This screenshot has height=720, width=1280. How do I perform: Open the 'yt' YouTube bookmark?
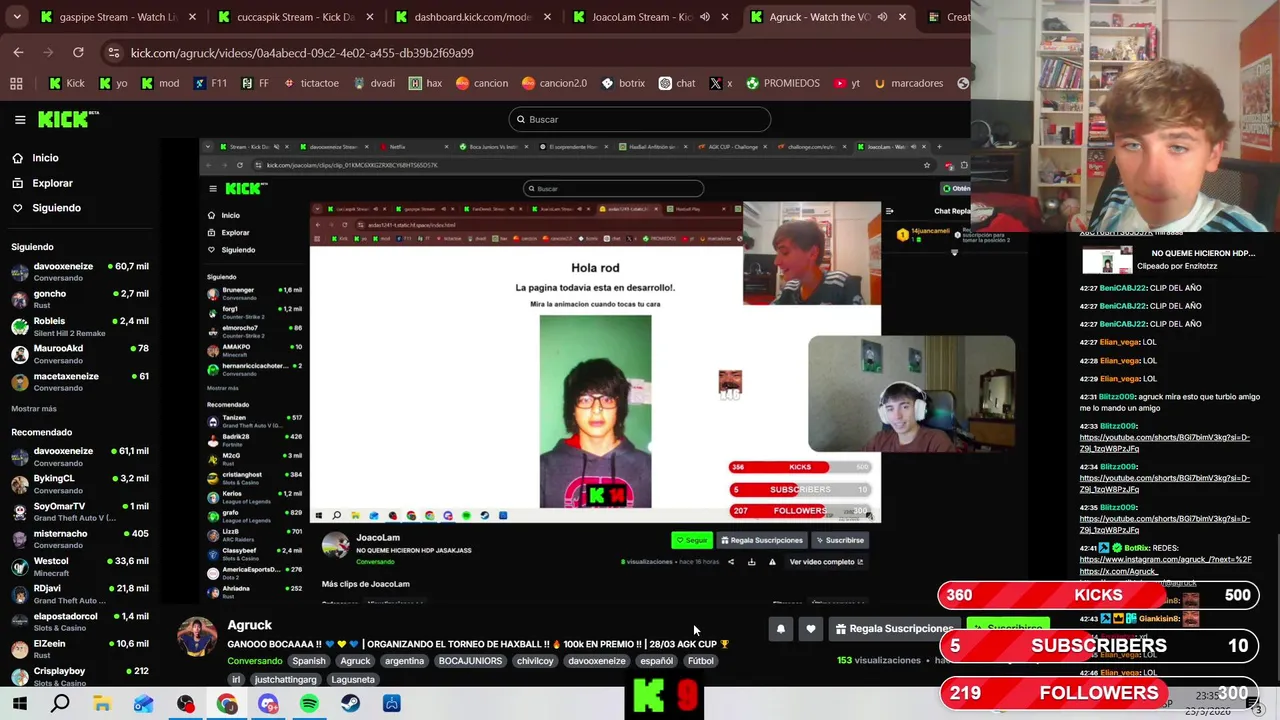click(x=846, y=83)
